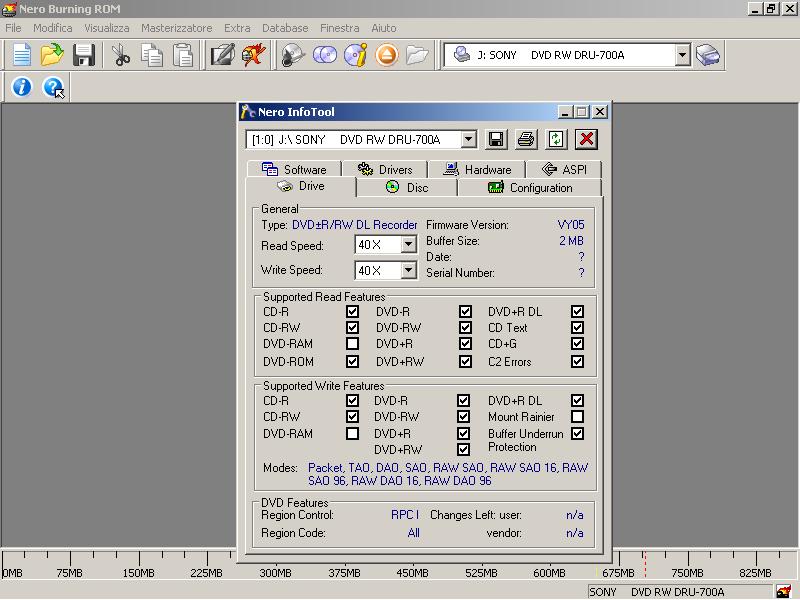Open the Masterizzatore menu
The image size is (800, 600).
[177, 28]
